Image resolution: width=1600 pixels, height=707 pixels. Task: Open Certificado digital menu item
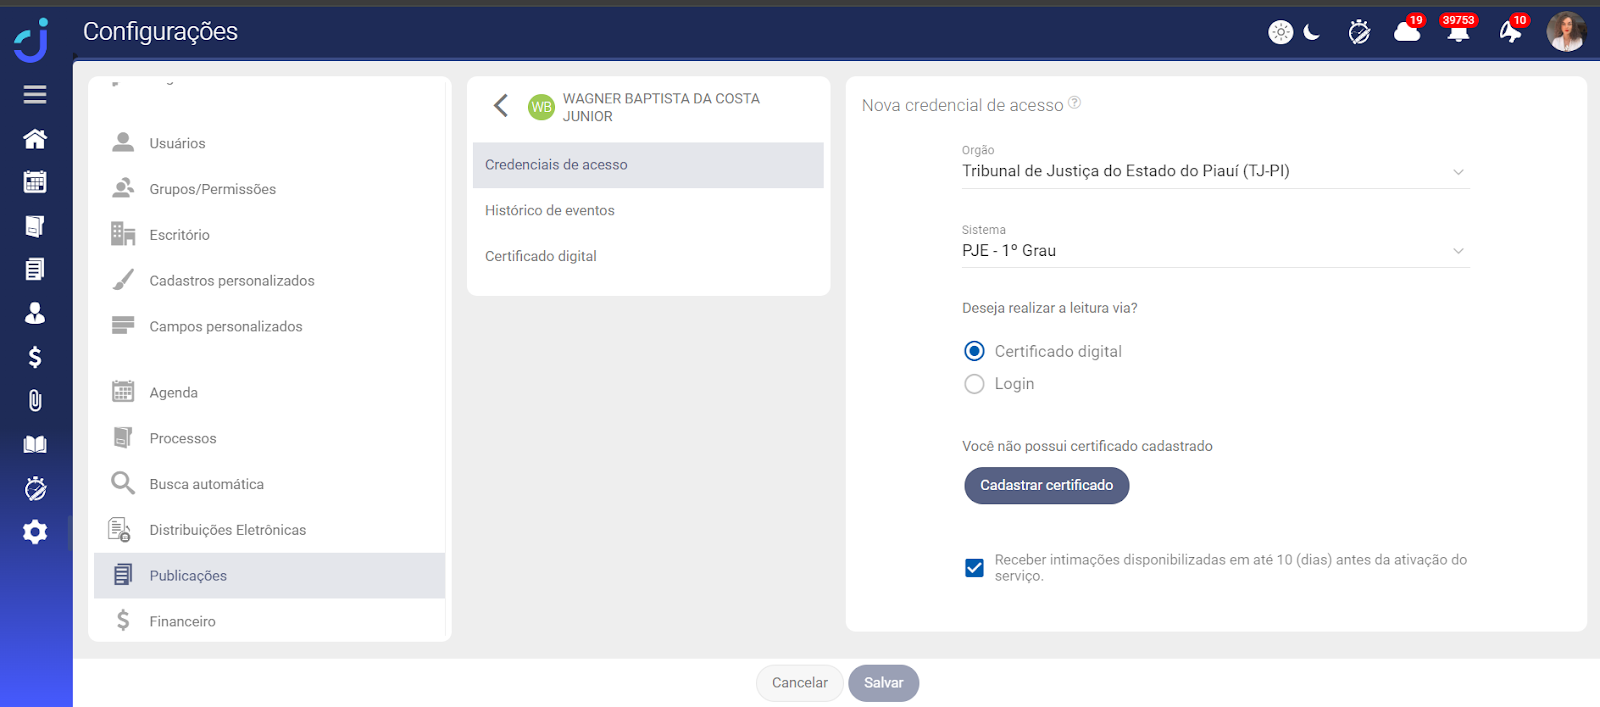[x=541, y=257]
